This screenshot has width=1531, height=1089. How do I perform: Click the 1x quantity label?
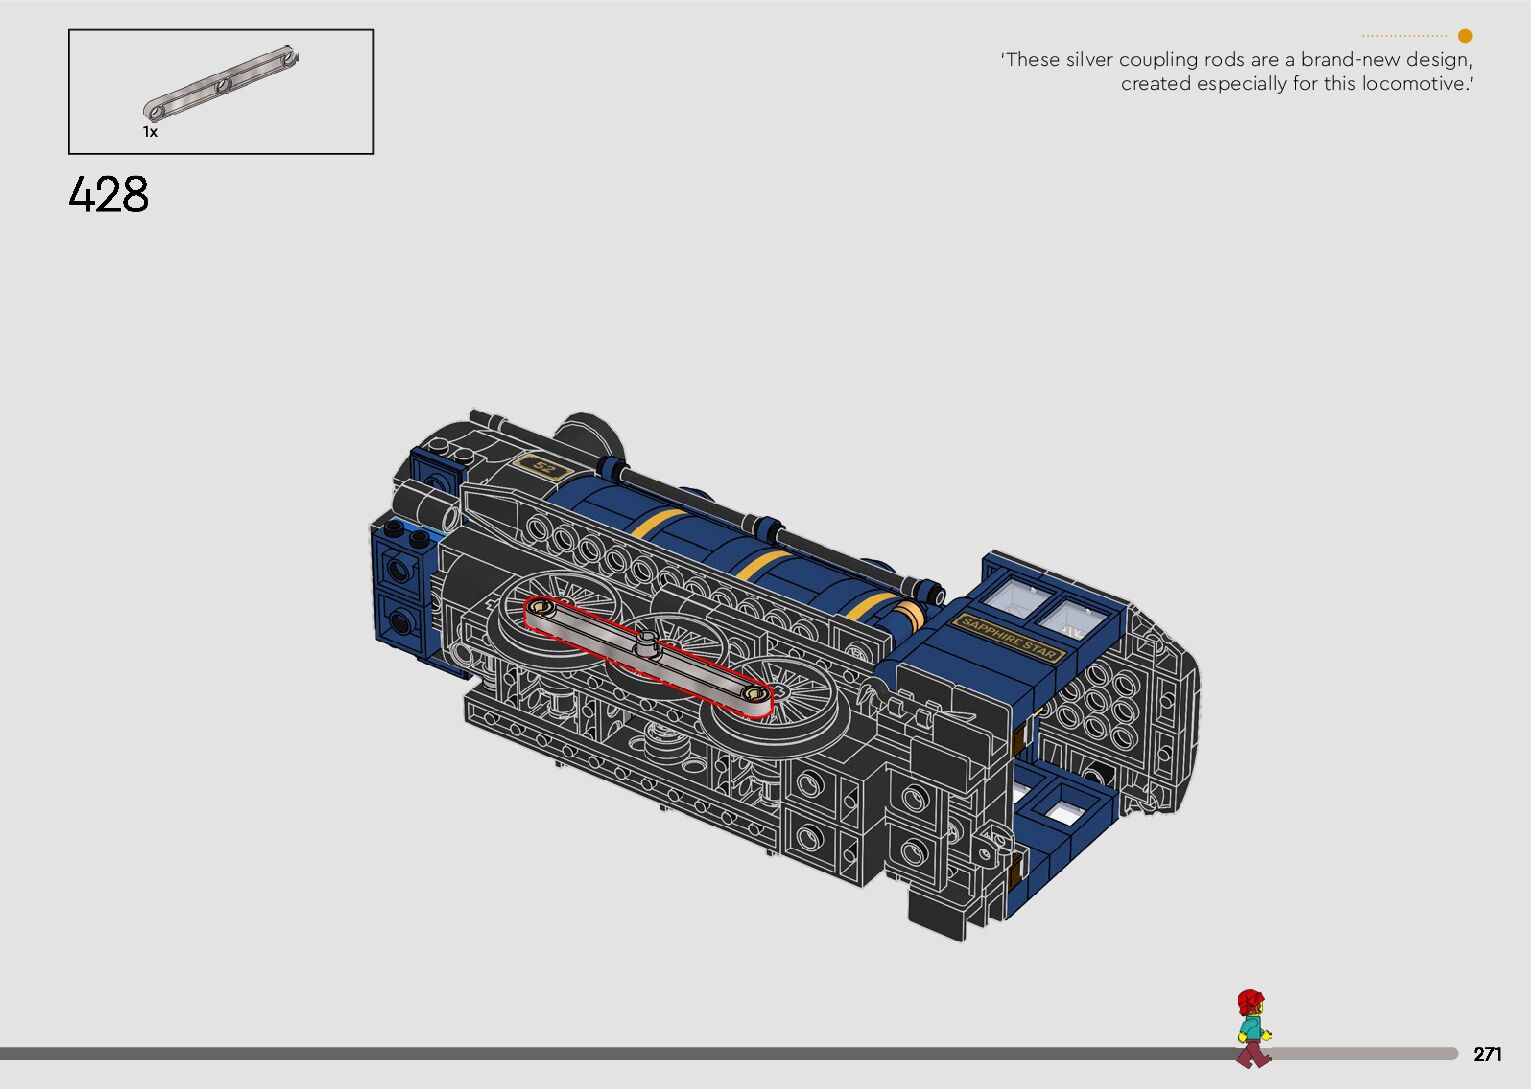click(150, 132)
